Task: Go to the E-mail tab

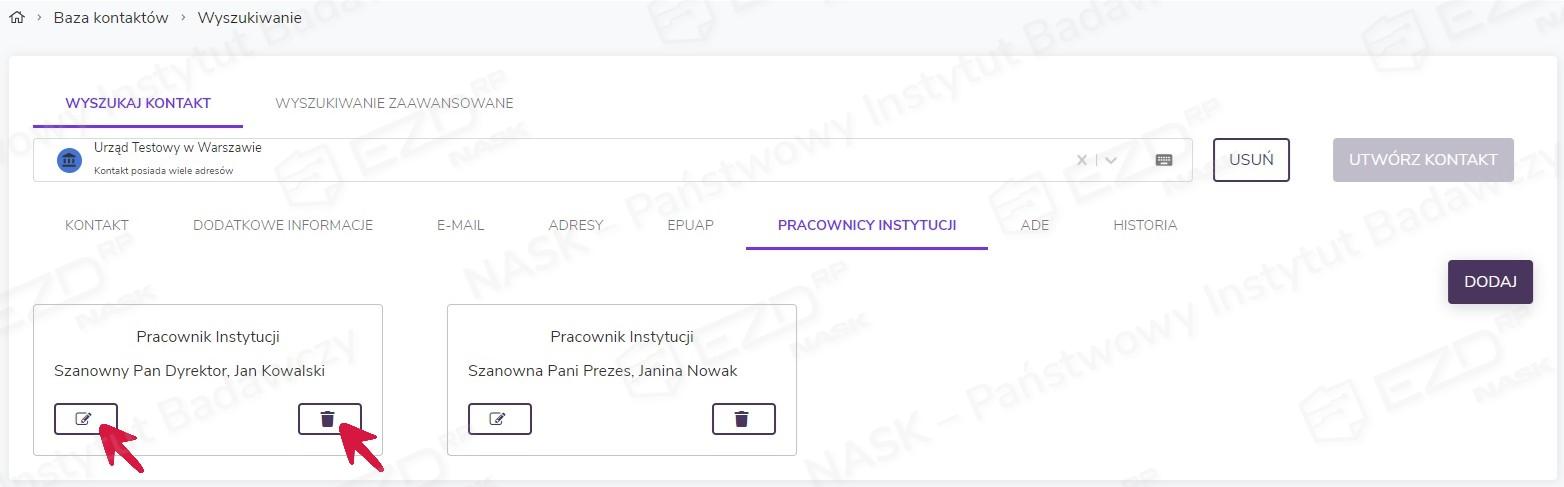Action: point(460,225)
